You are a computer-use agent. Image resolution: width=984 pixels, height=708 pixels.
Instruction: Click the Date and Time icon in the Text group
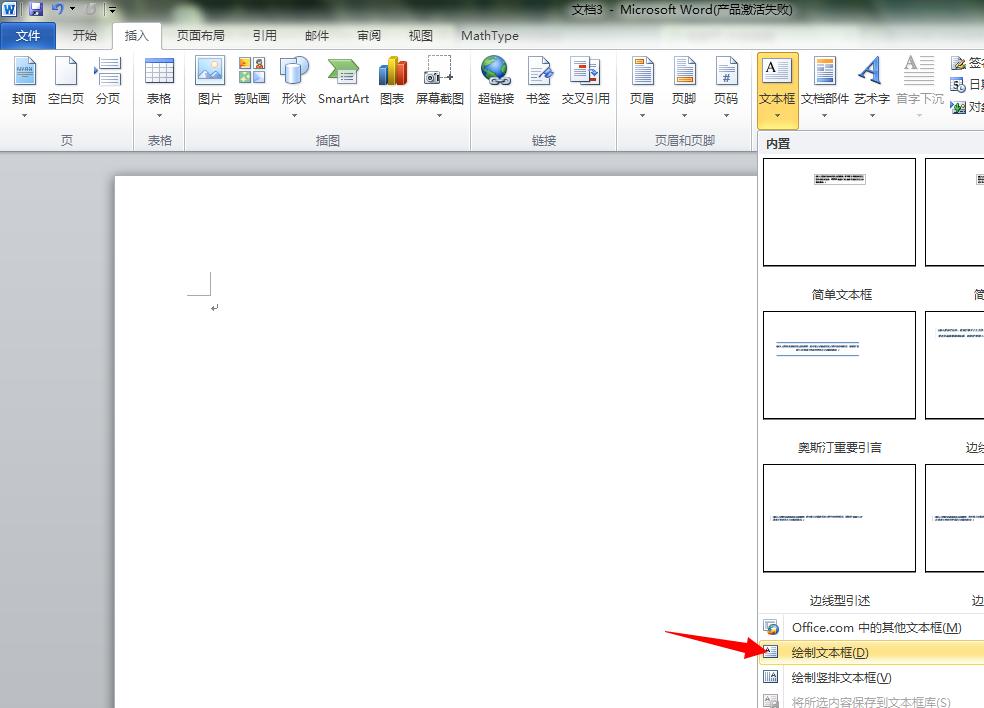click(958, 85)
